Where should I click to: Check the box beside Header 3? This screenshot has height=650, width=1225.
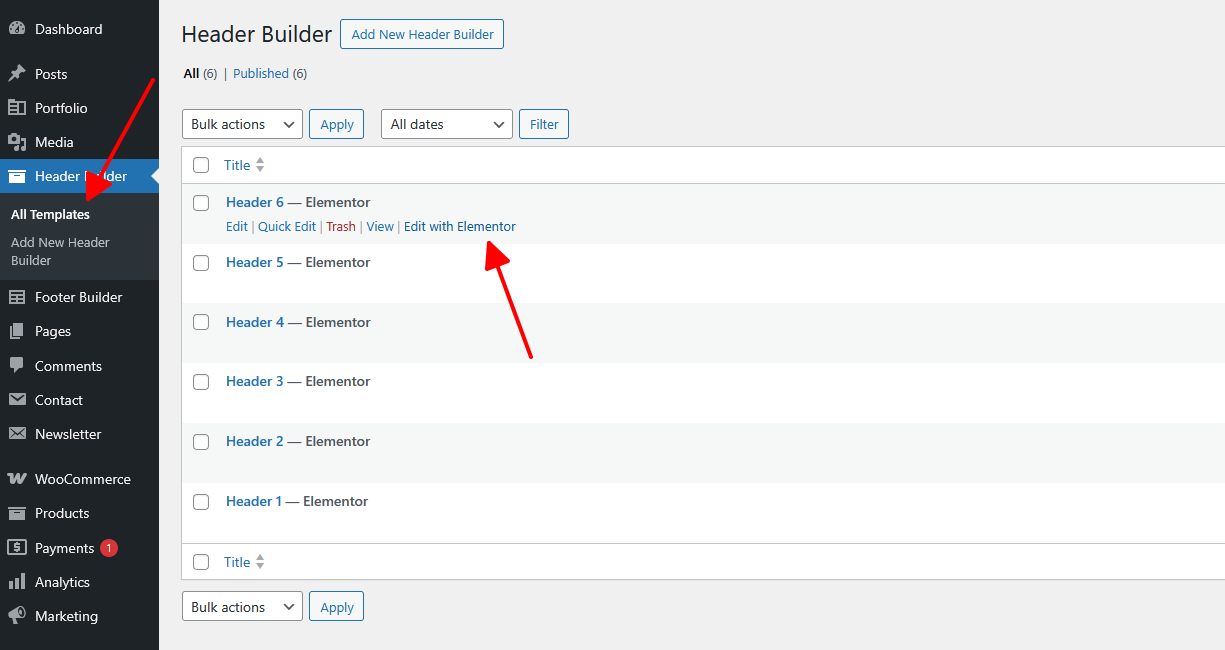click(201, 382)
